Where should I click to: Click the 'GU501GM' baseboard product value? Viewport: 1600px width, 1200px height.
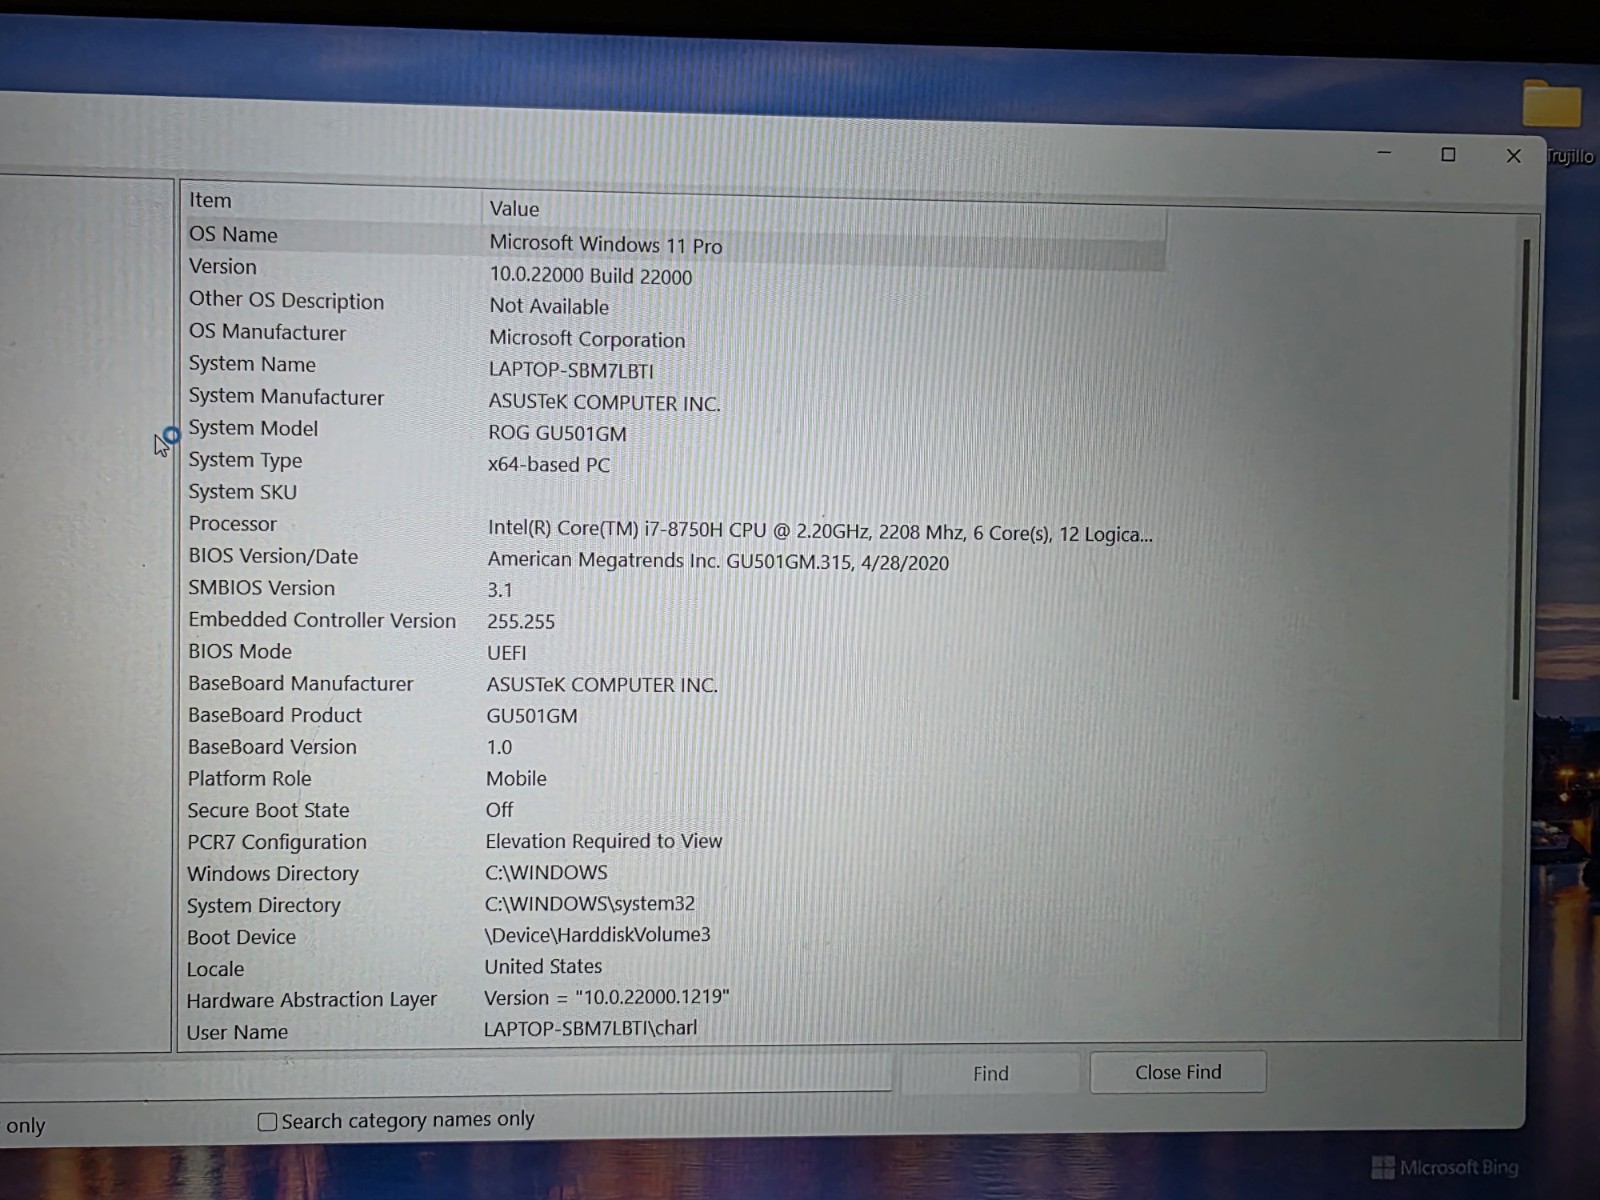tap(532, 716)
